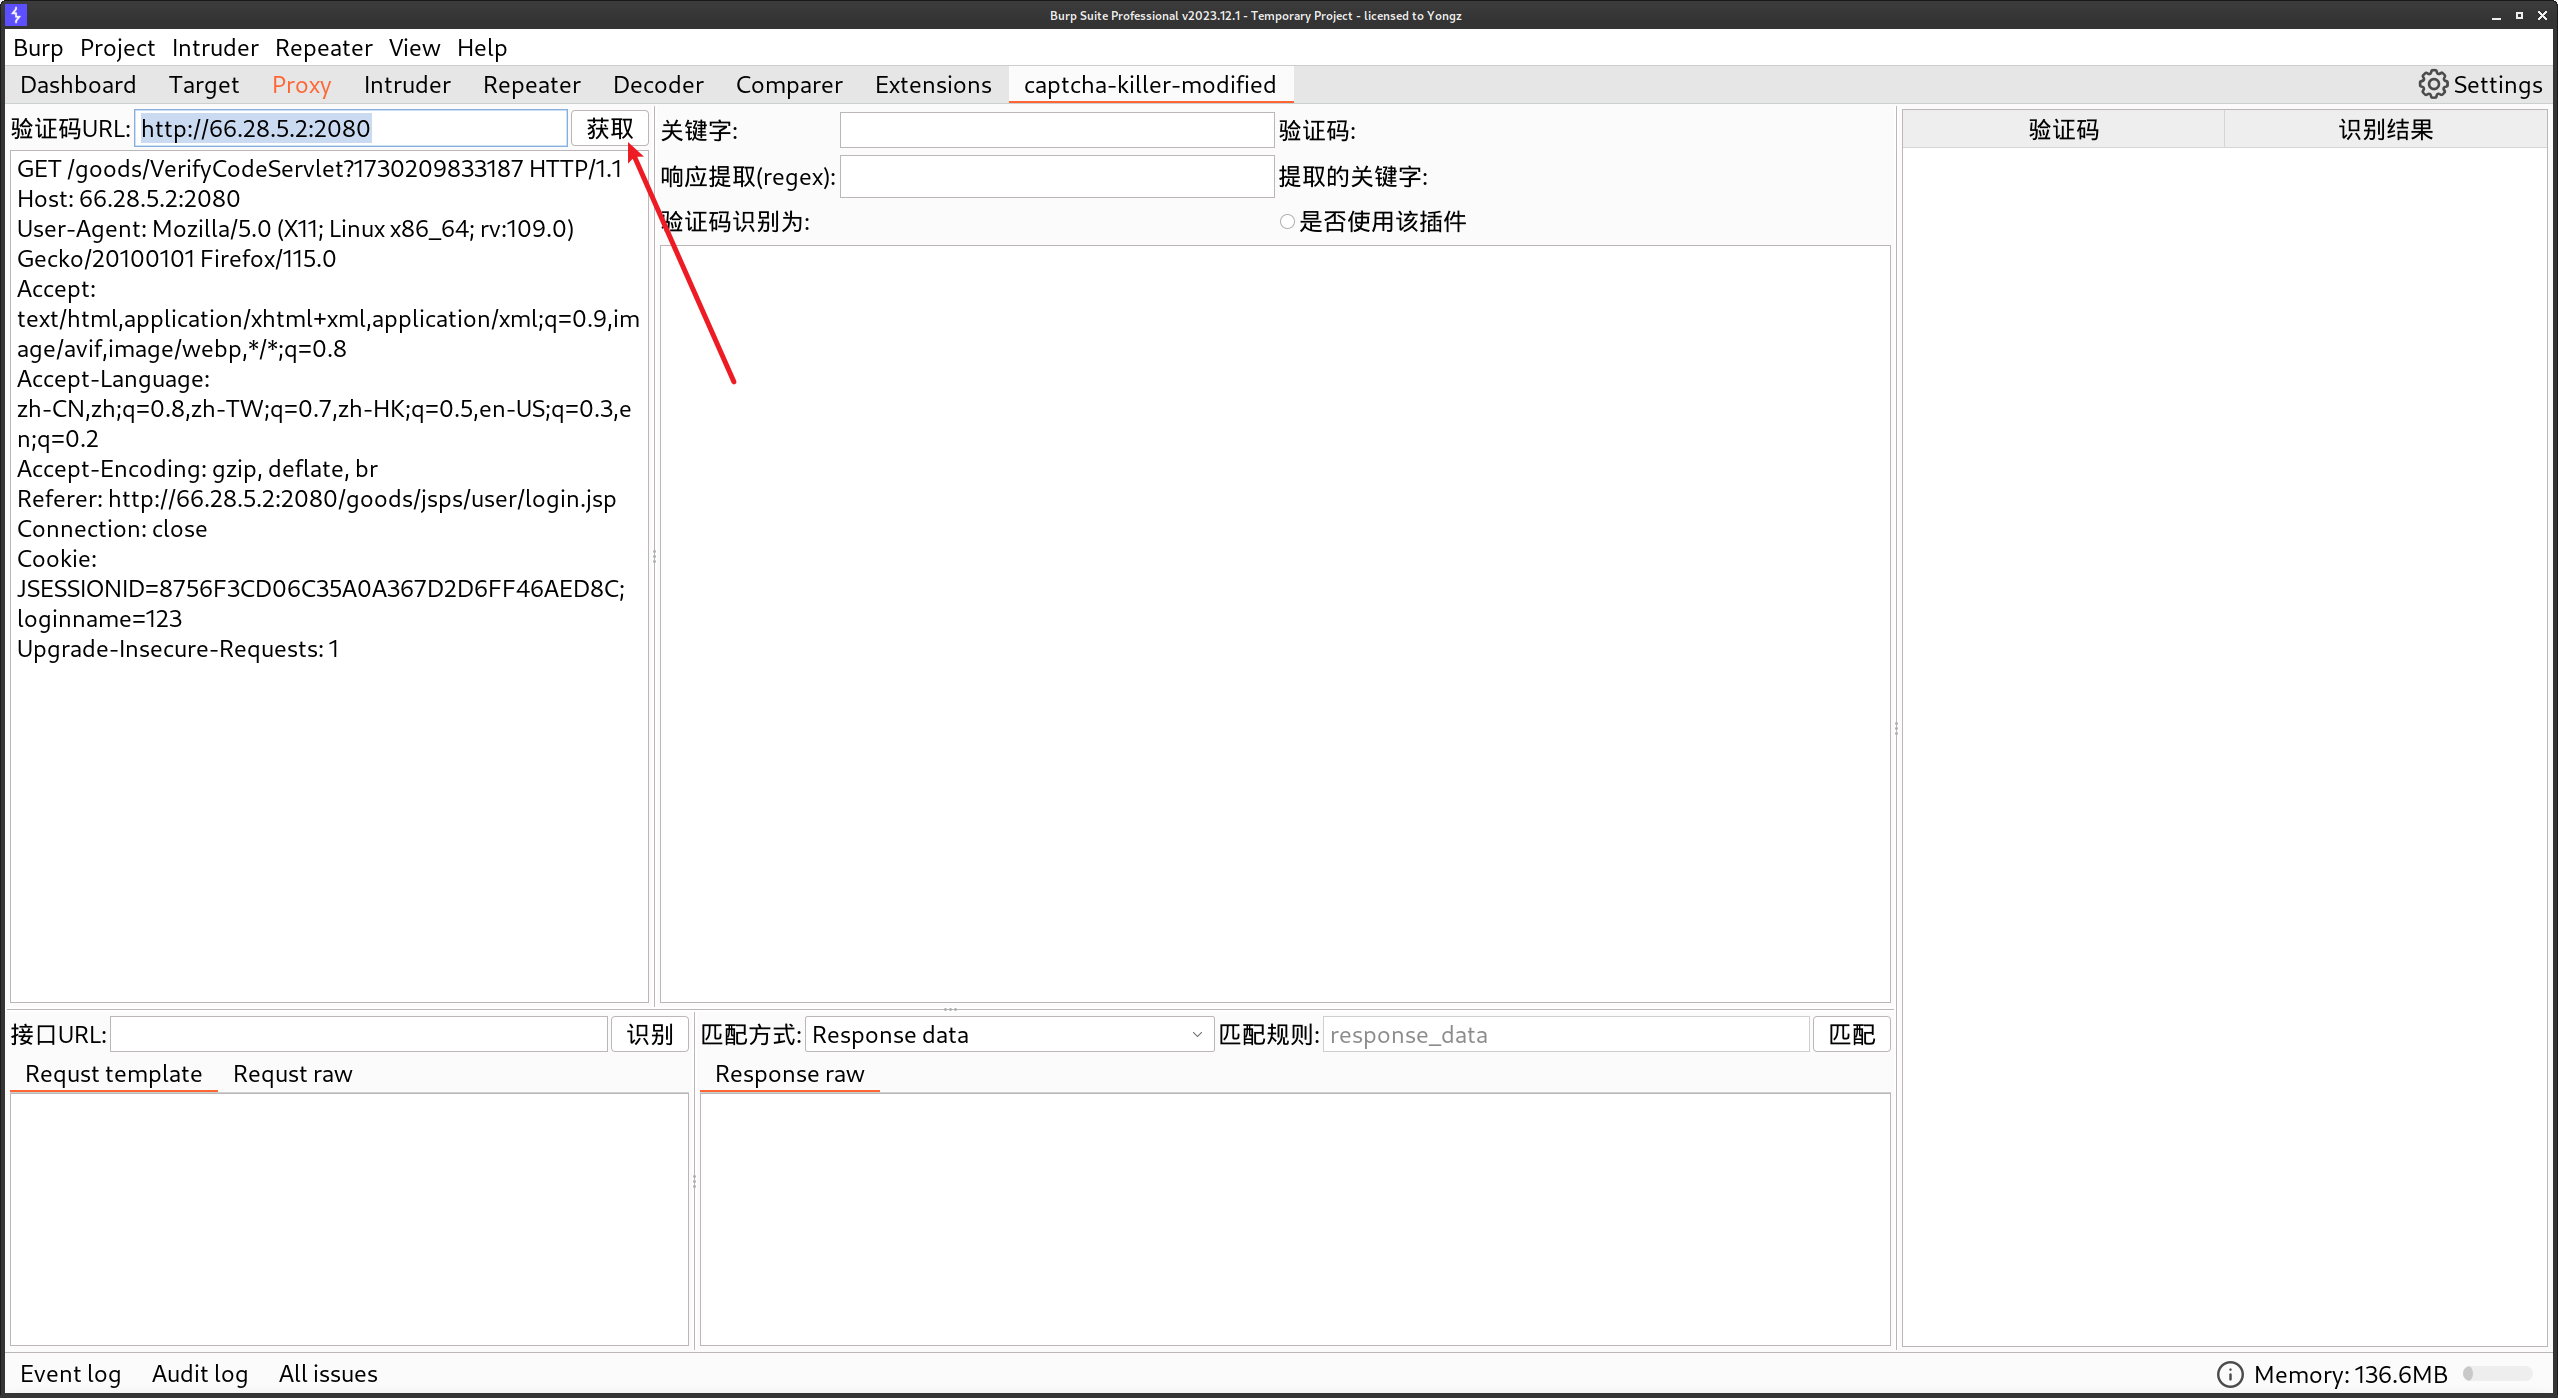This screenshot has height=1398, width=2558.
Task: Open Settings gear icon
Action: click(x=2433, y=84)
